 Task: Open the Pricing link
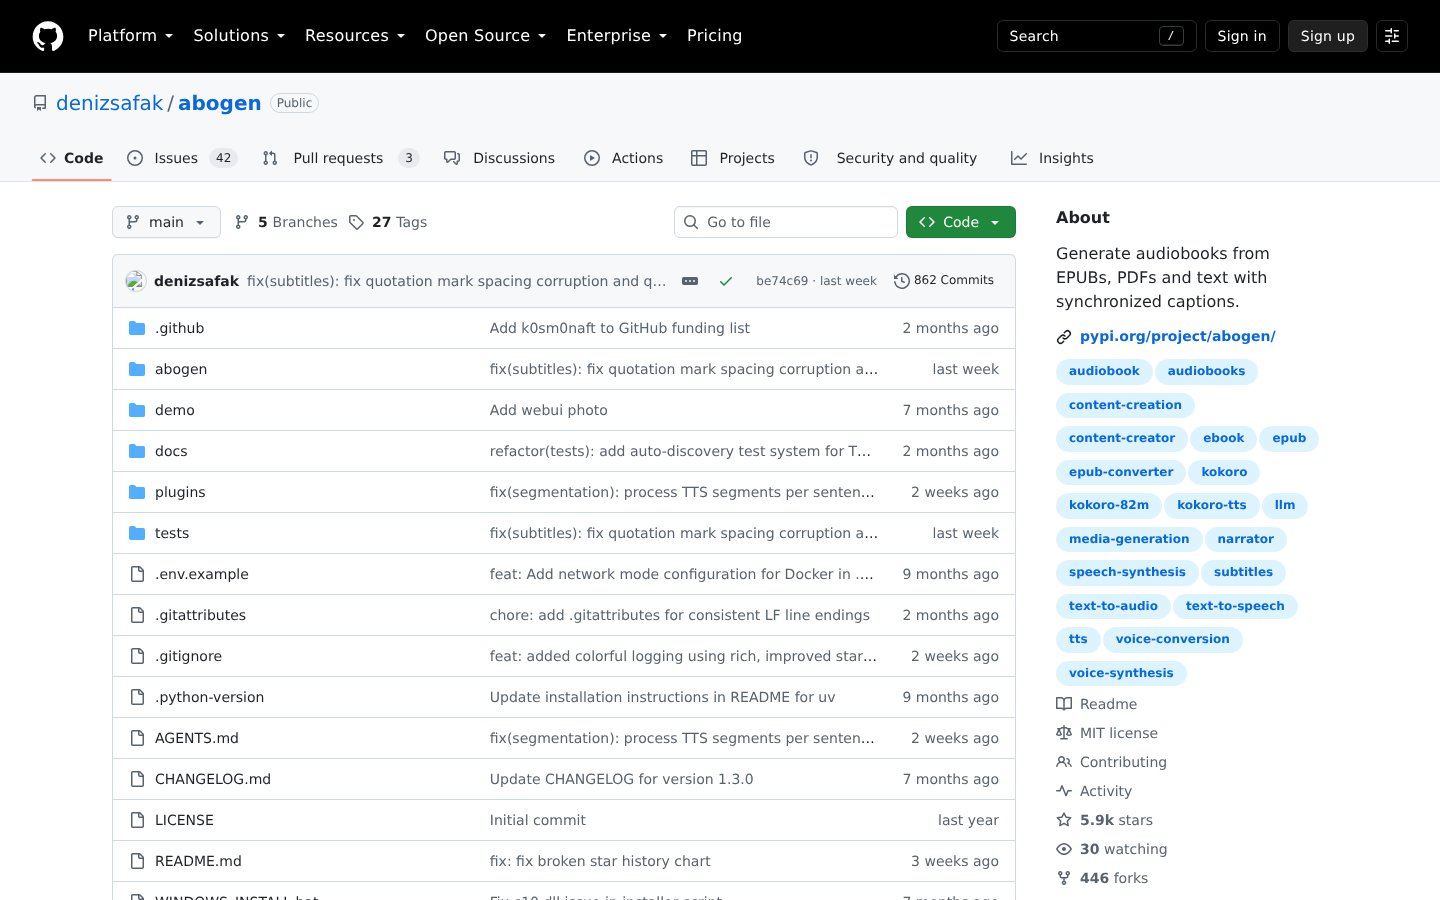pyautogui.click(x=715, y=36)
